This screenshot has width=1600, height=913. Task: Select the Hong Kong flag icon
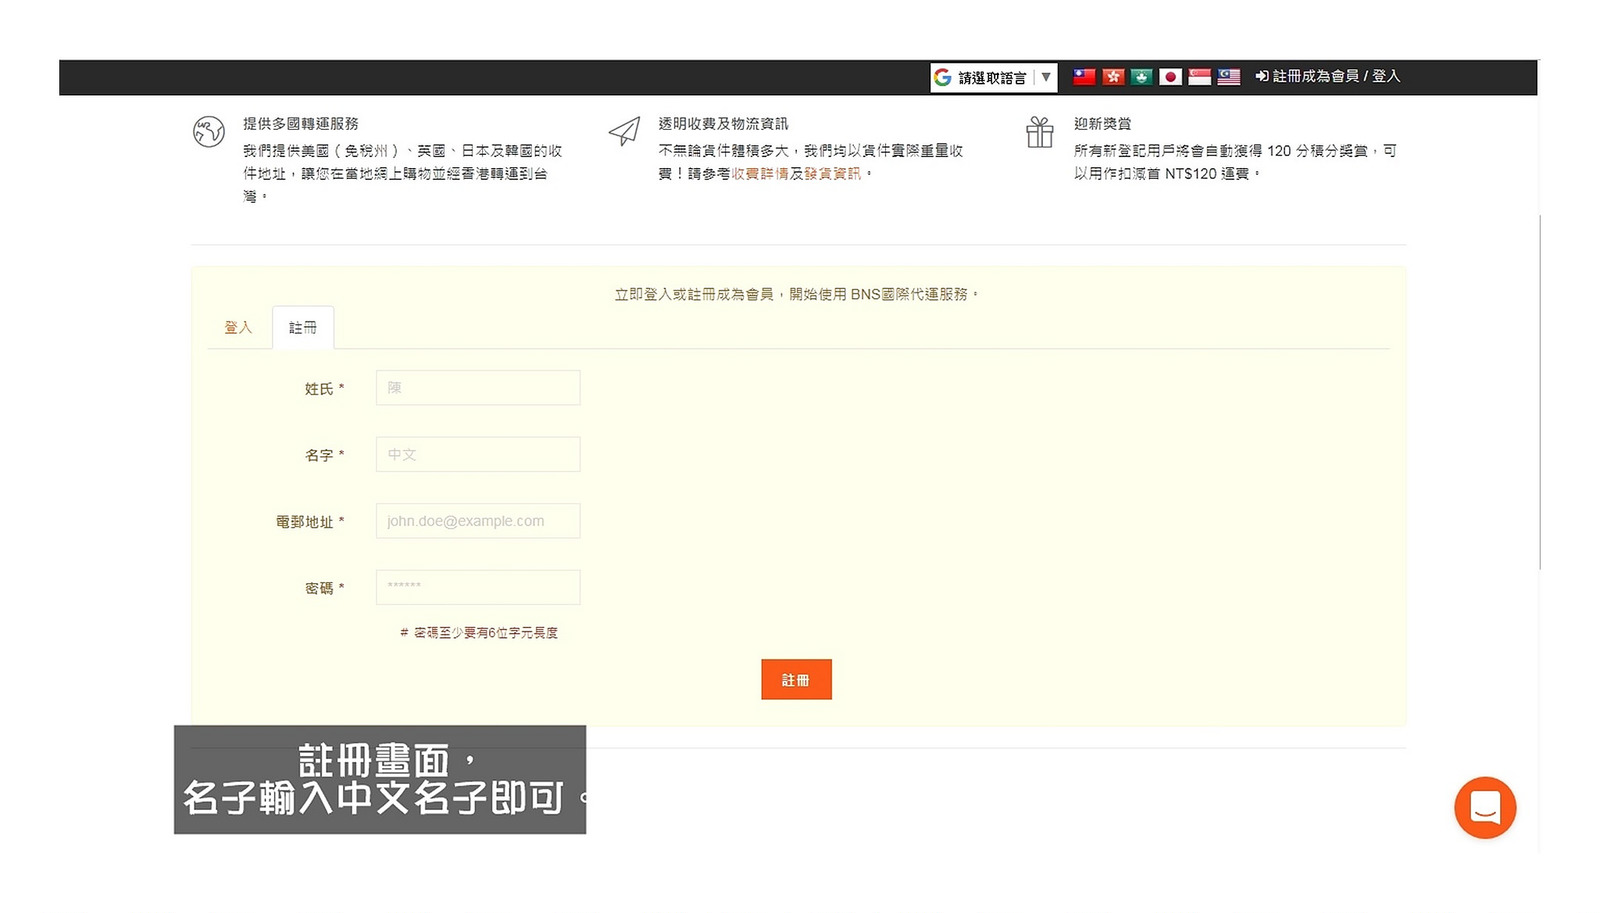point(1113,77)
